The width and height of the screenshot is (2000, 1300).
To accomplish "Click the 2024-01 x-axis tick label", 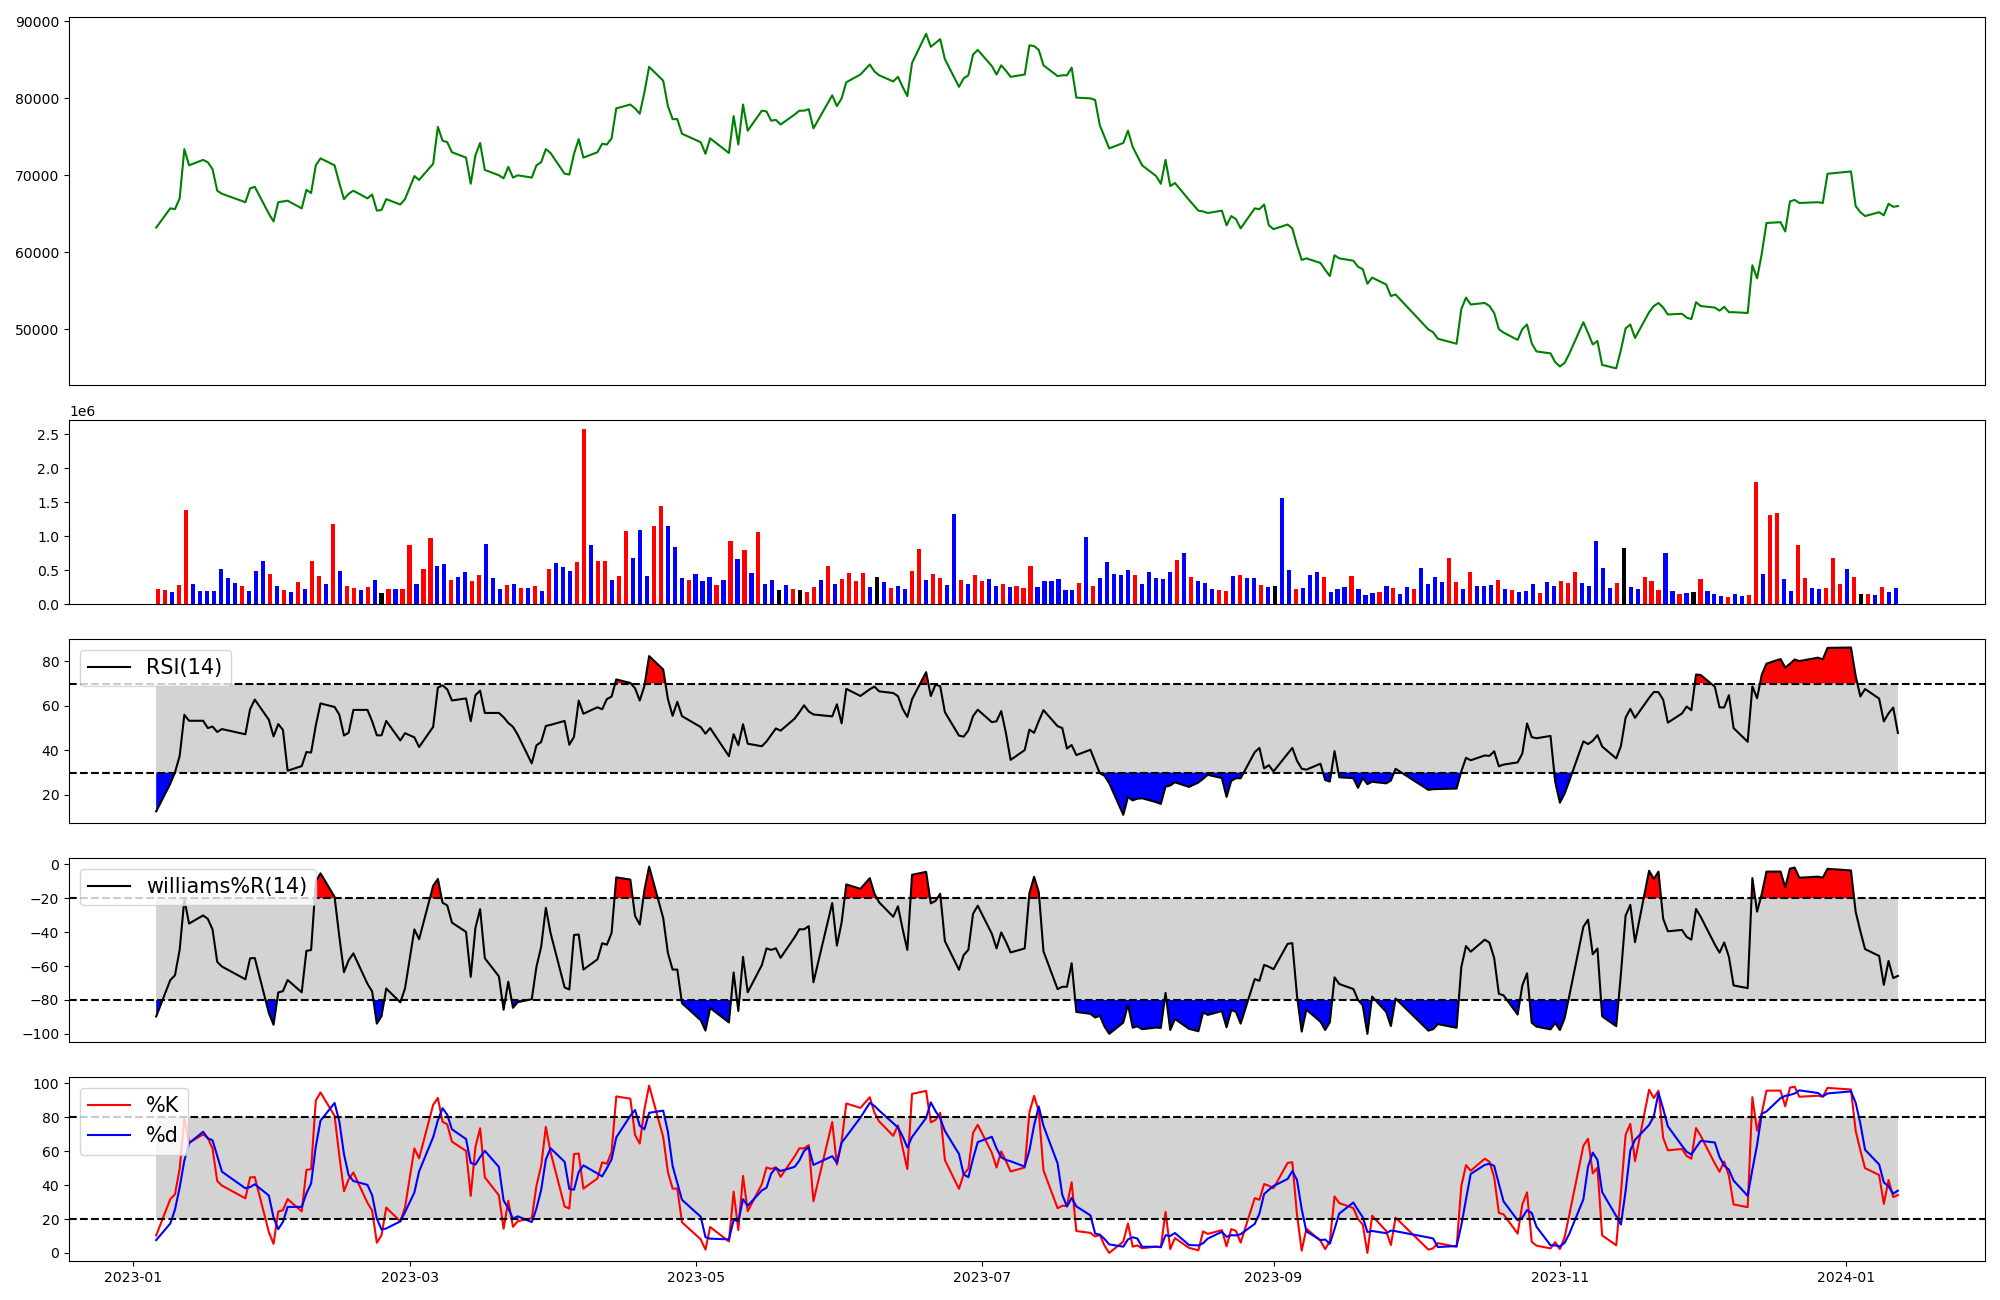I will (1846, 1277).
